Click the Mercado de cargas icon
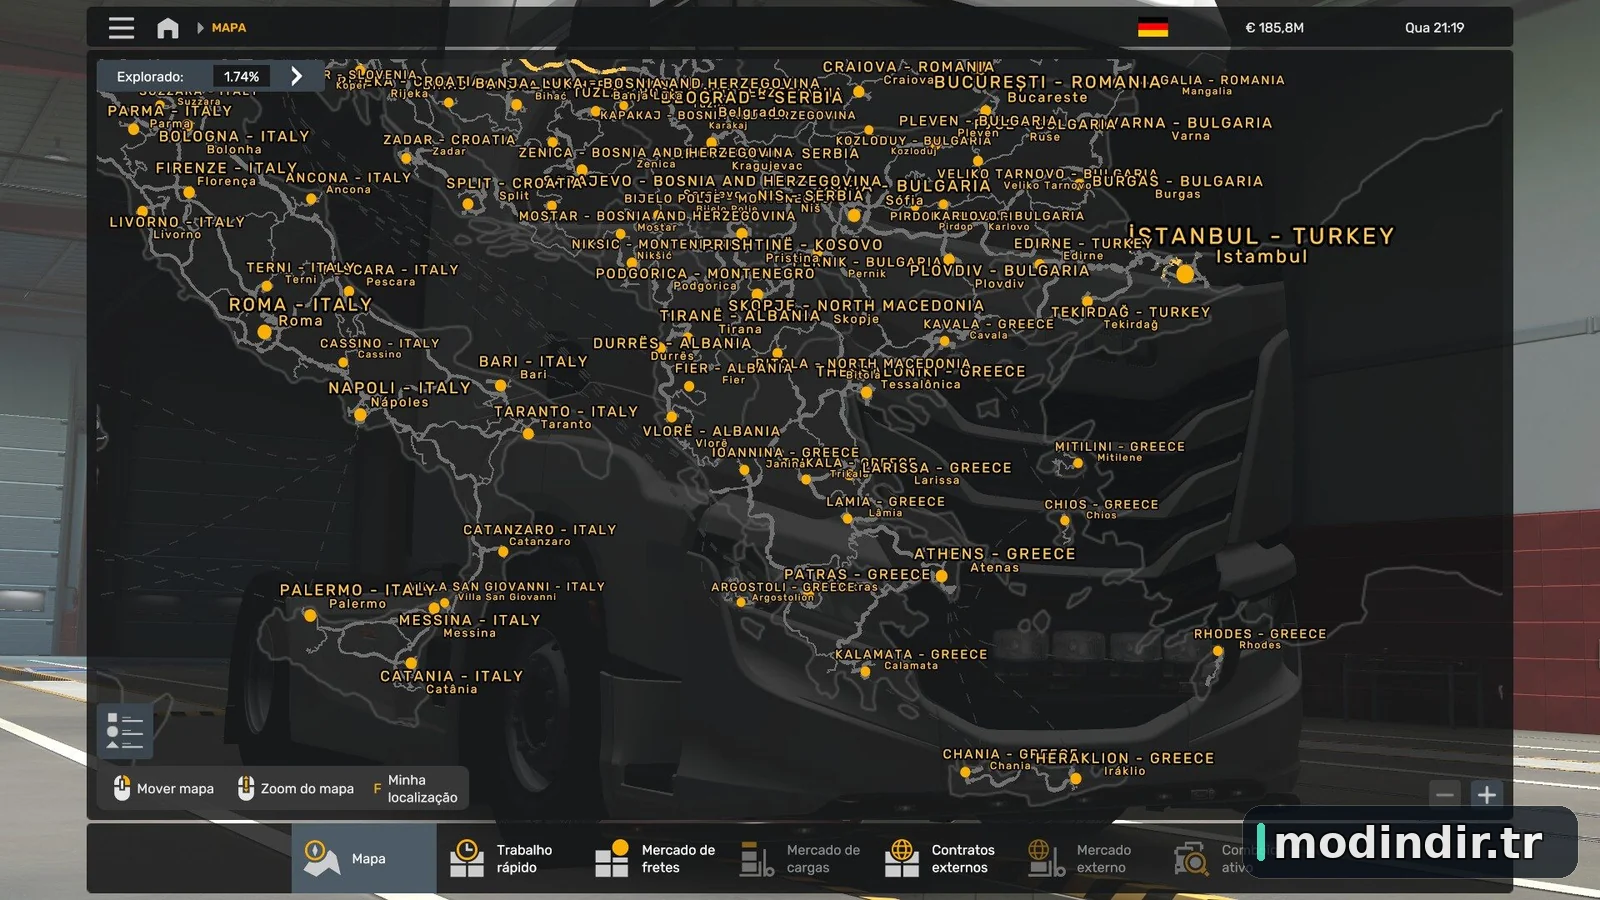Viewport: 1600px width, 900px height. click(757, 858)
